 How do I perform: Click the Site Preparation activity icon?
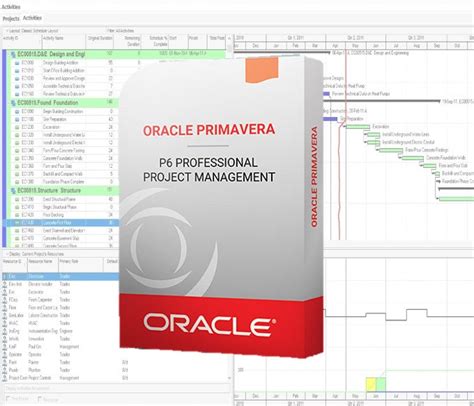(17, 119)
